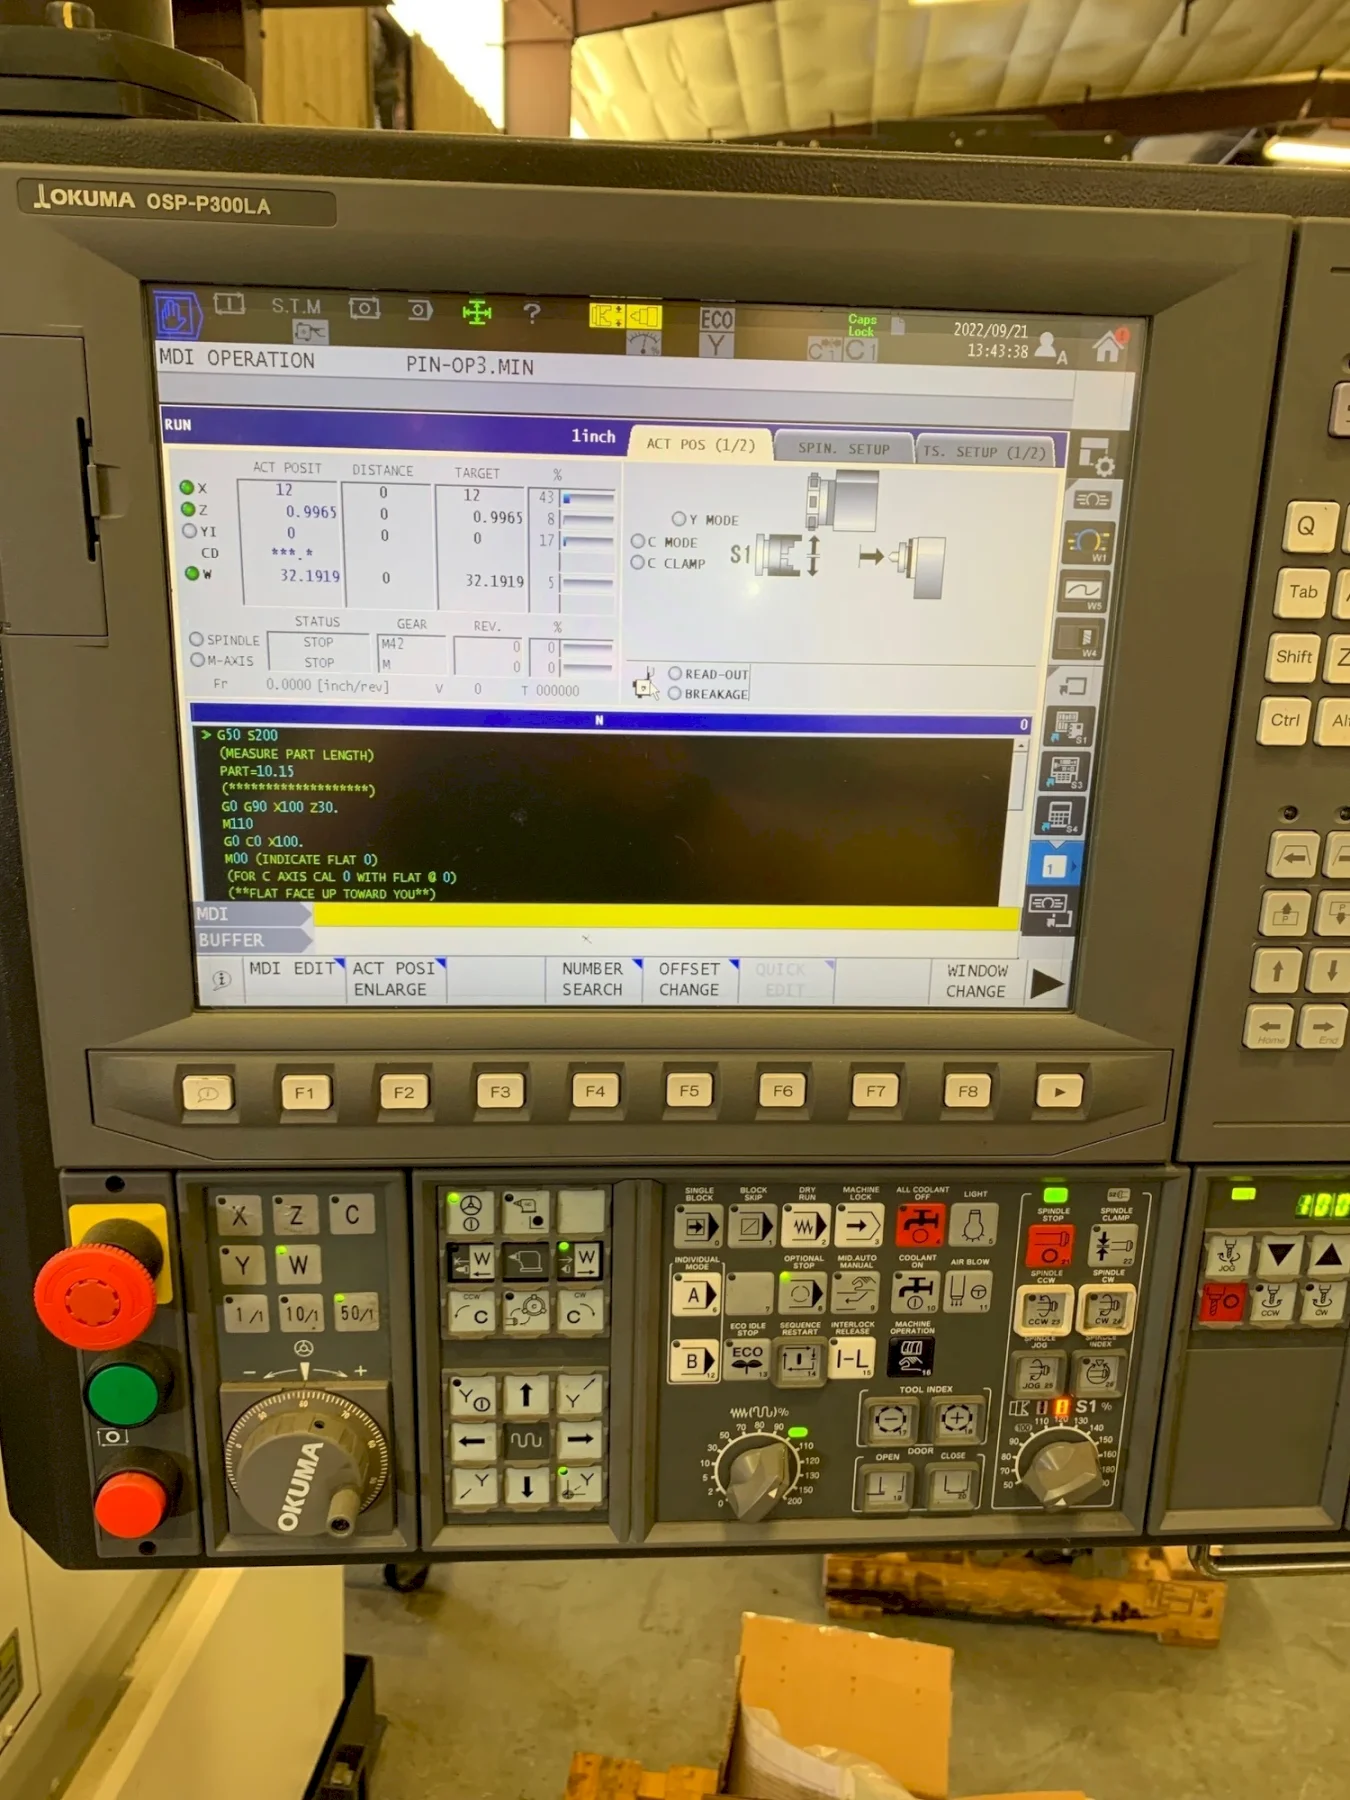
Task: Switch to the ACT POS (1/2) tab
Action: 700,444
